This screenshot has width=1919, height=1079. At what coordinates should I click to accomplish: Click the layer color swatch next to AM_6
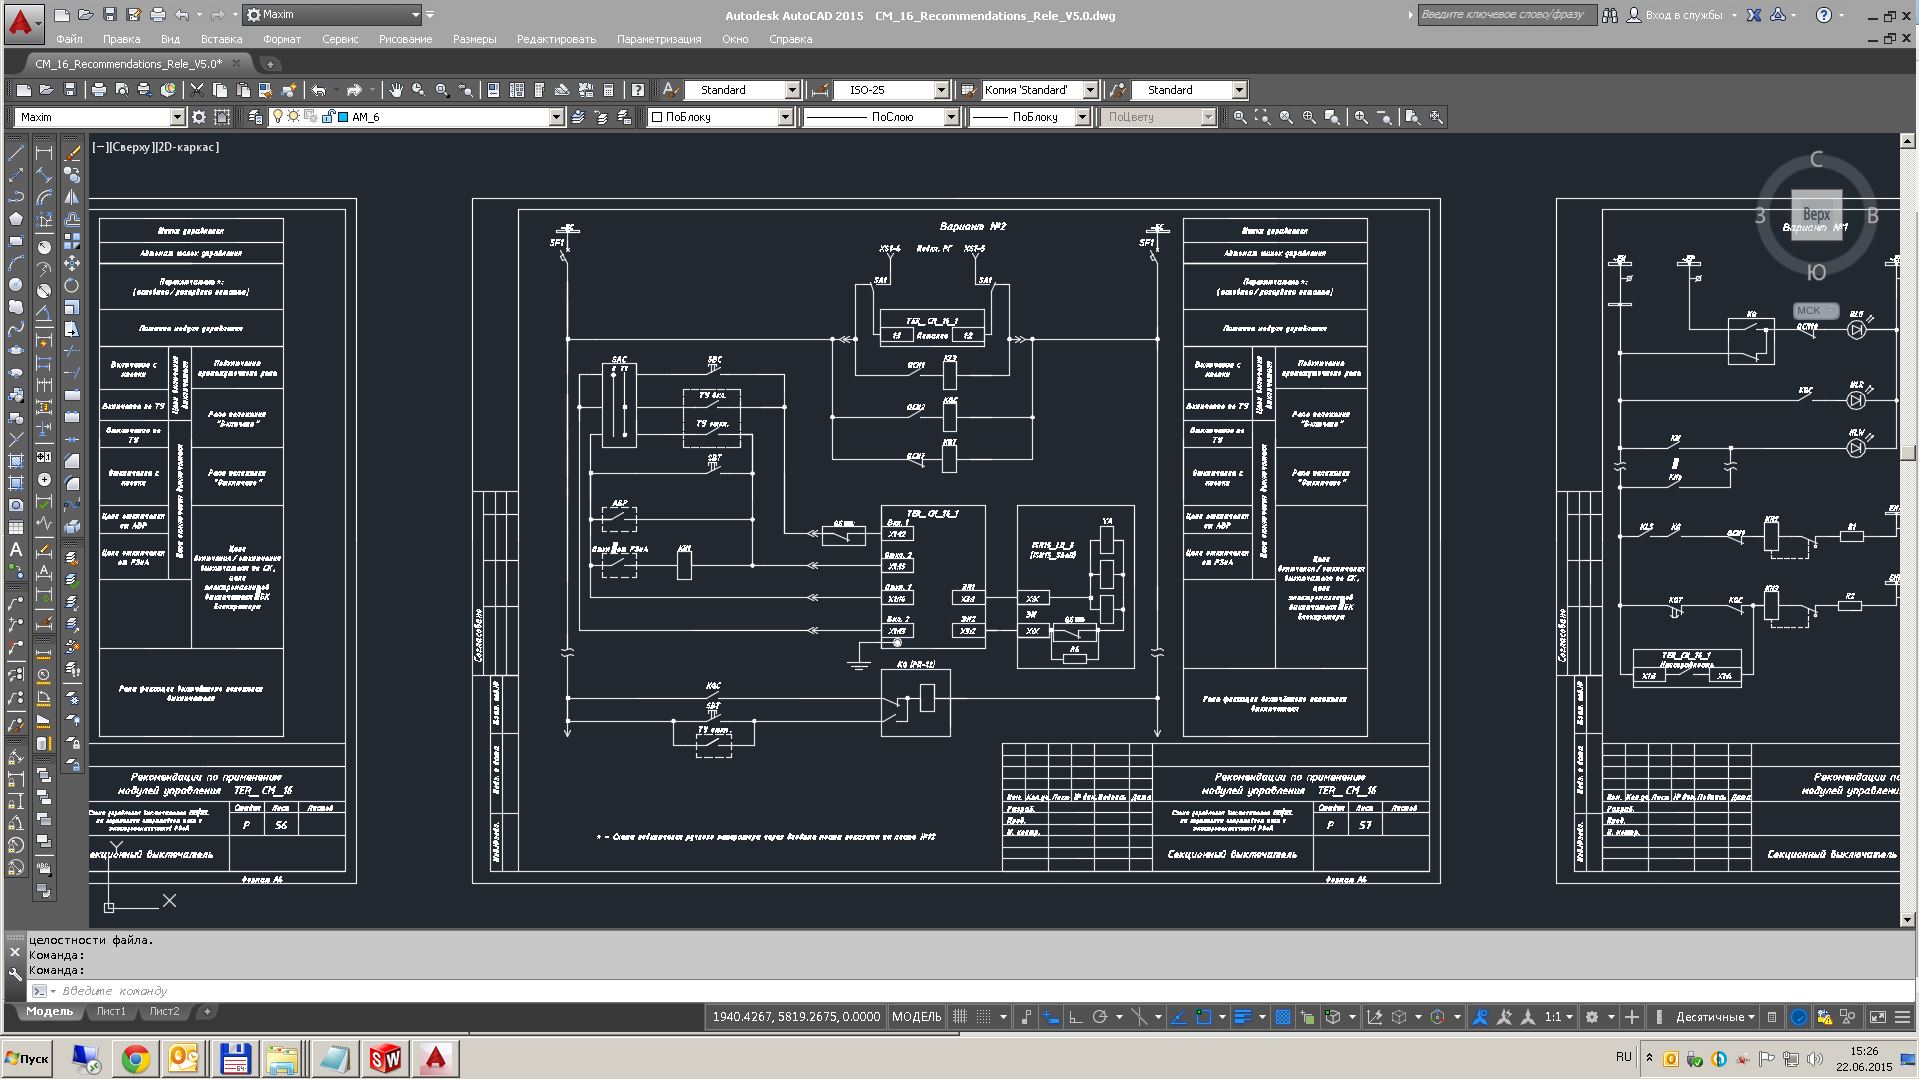[x=343, y=117]
